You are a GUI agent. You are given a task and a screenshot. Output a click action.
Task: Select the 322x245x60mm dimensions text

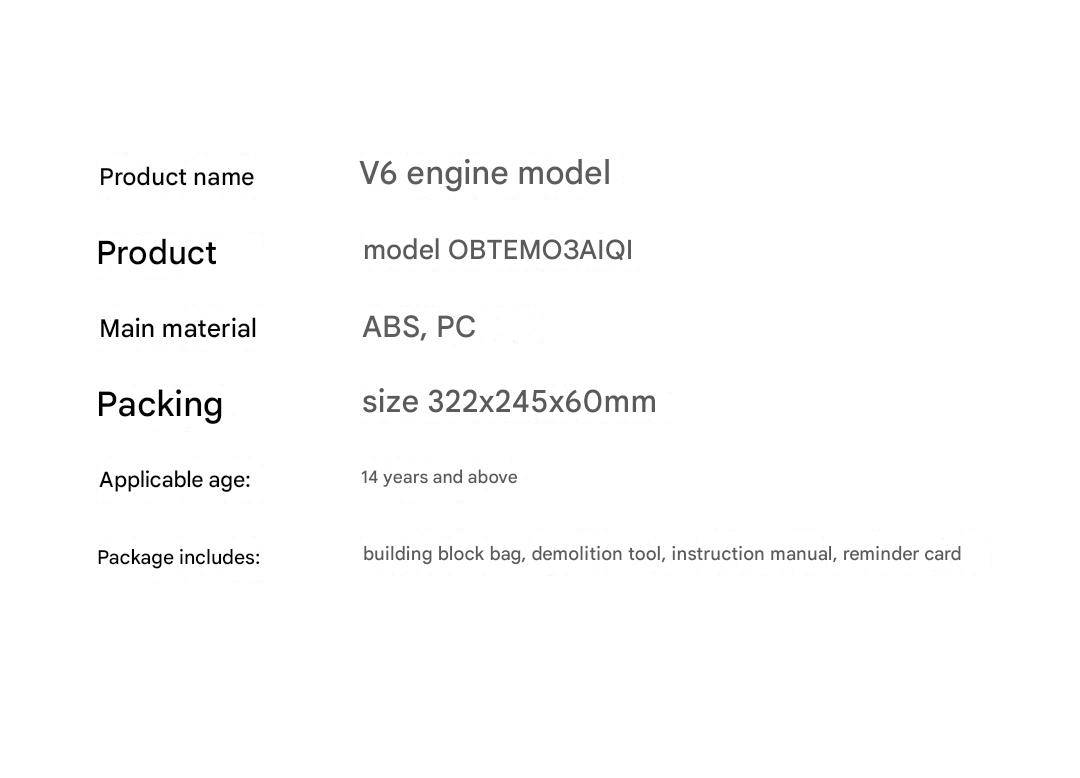click(542, 402)
